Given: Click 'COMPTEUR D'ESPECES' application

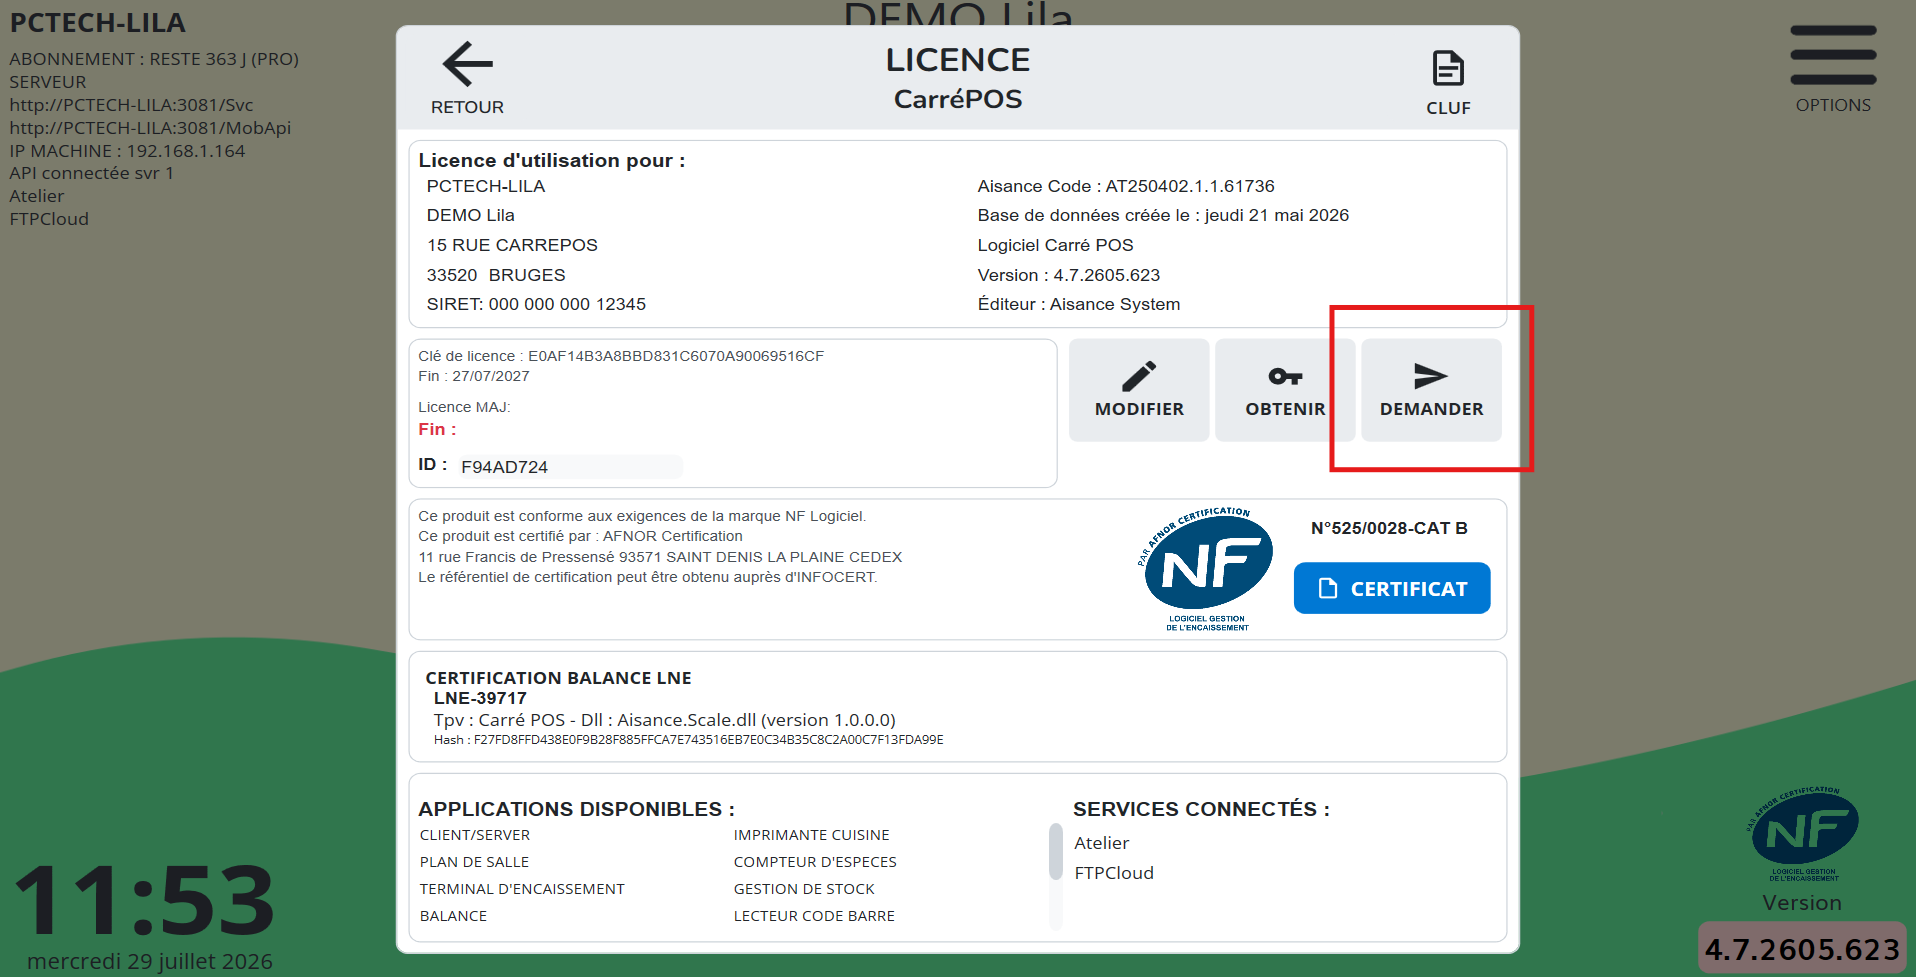Looking at the screenshot, I should (x=815, y=862).
